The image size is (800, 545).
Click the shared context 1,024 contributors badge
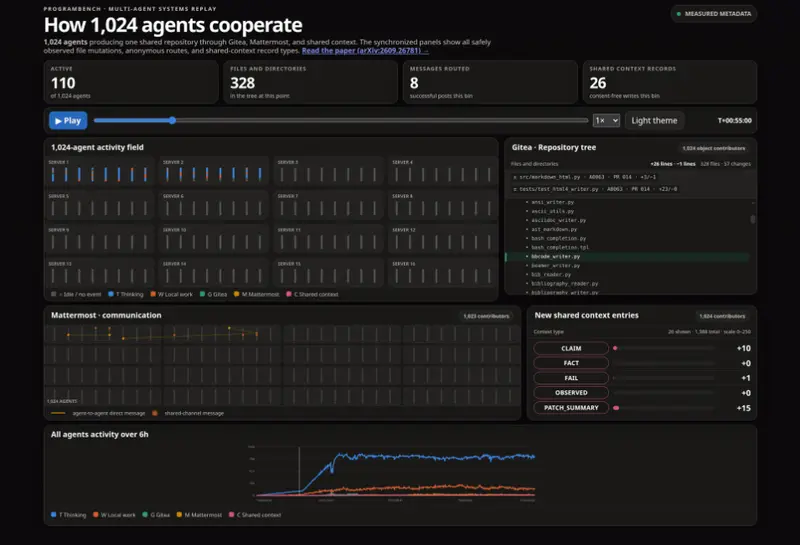[x=722, y=316]
